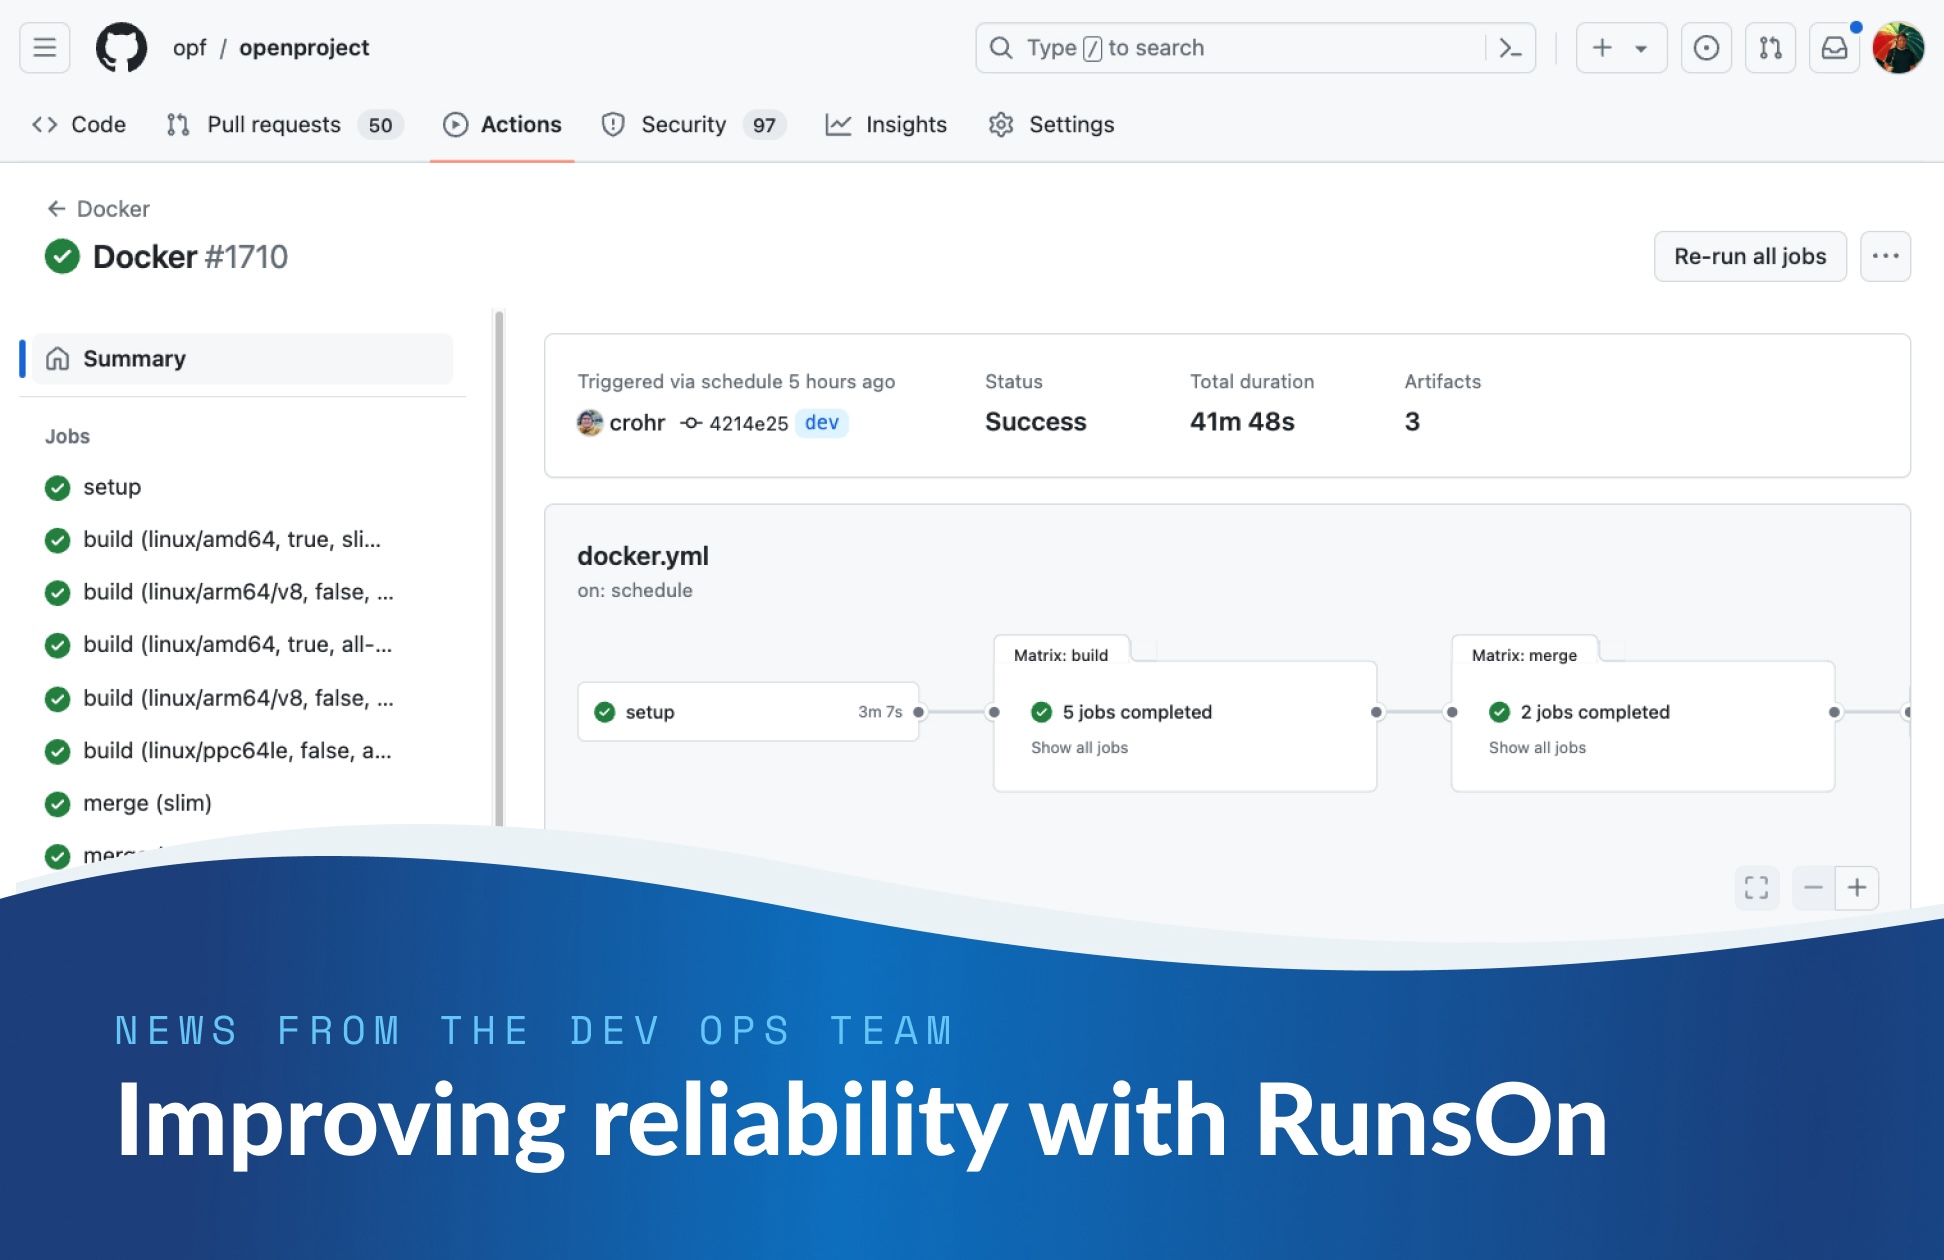The height and width of the screenshot is (1260, 1944).
Task: Click the Code navigation icon
Action: [44, 125]
